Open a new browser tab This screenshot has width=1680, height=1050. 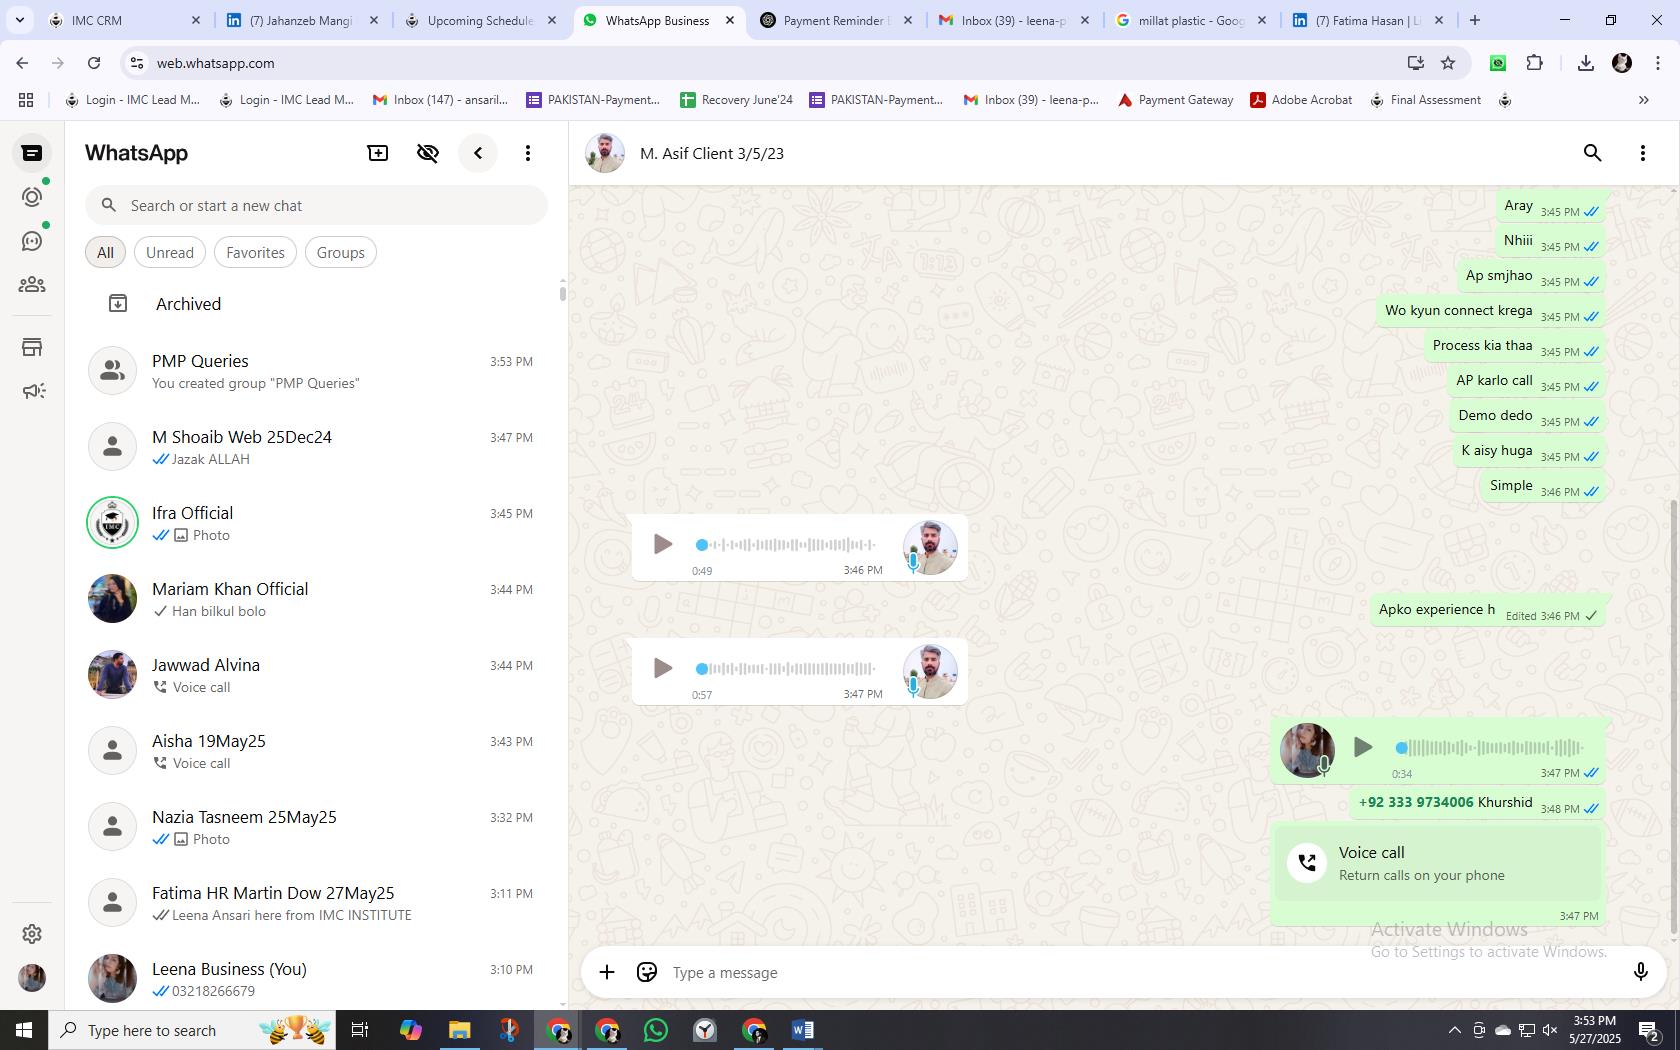(x=1474, y=20)
